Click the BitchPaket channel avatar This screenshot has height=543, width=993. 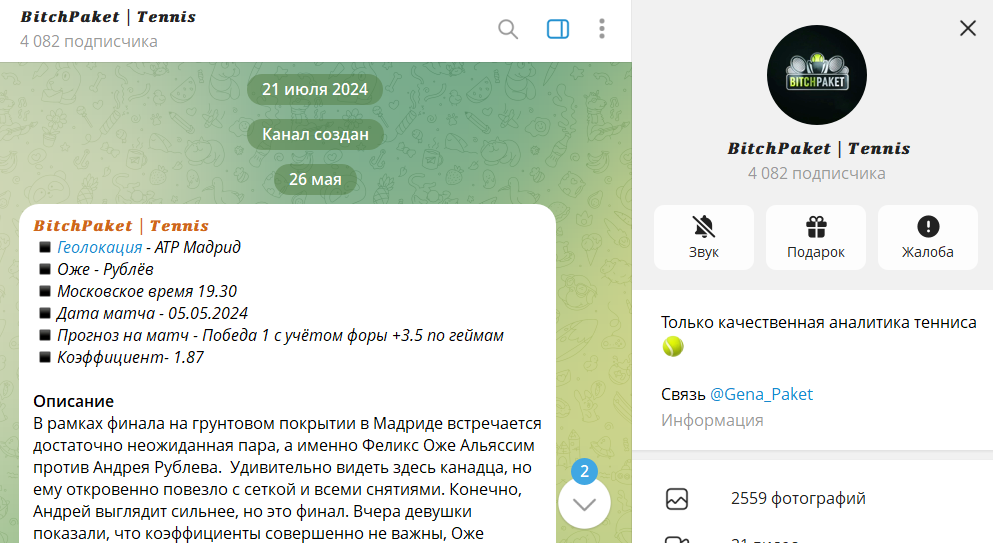click(816, 75)
